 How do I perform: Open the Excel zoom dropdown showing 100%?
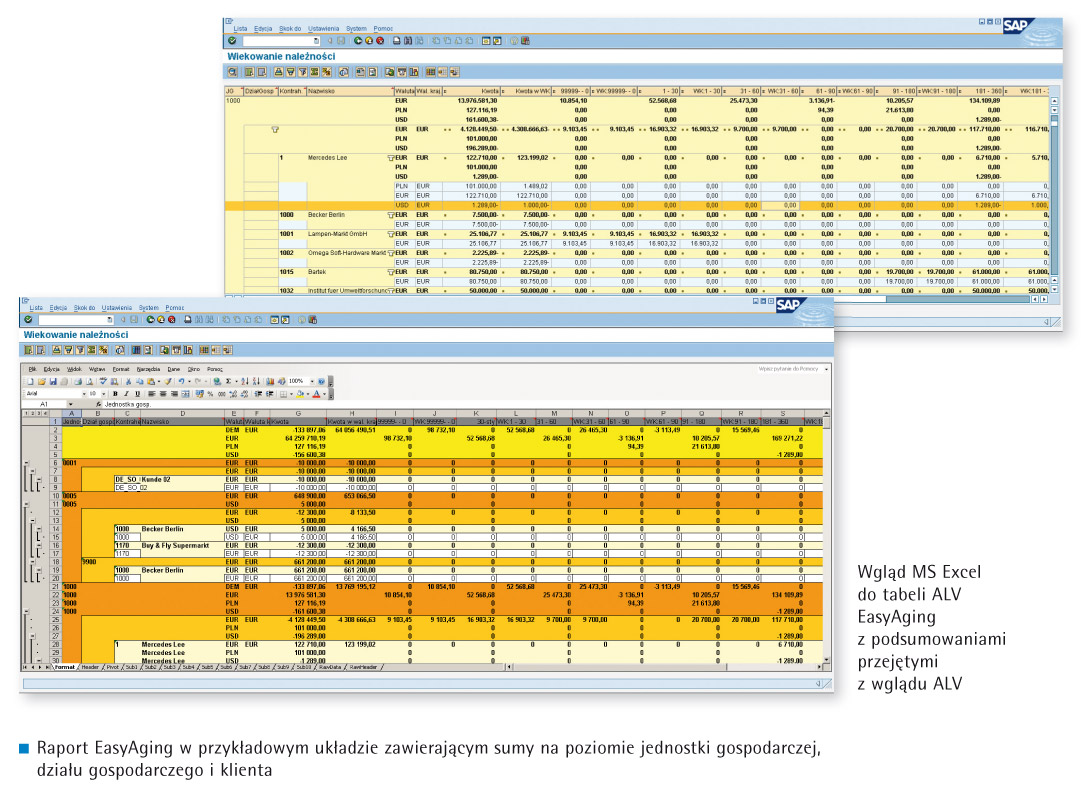pyautogui.click(x=312, y=381)
